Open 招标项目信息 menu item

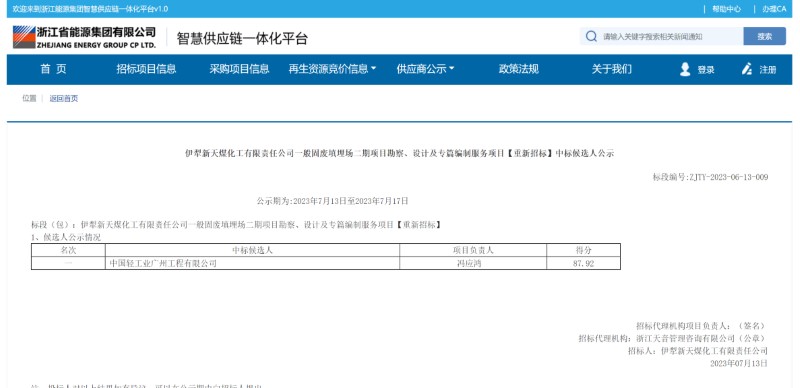tap(146, 69)
